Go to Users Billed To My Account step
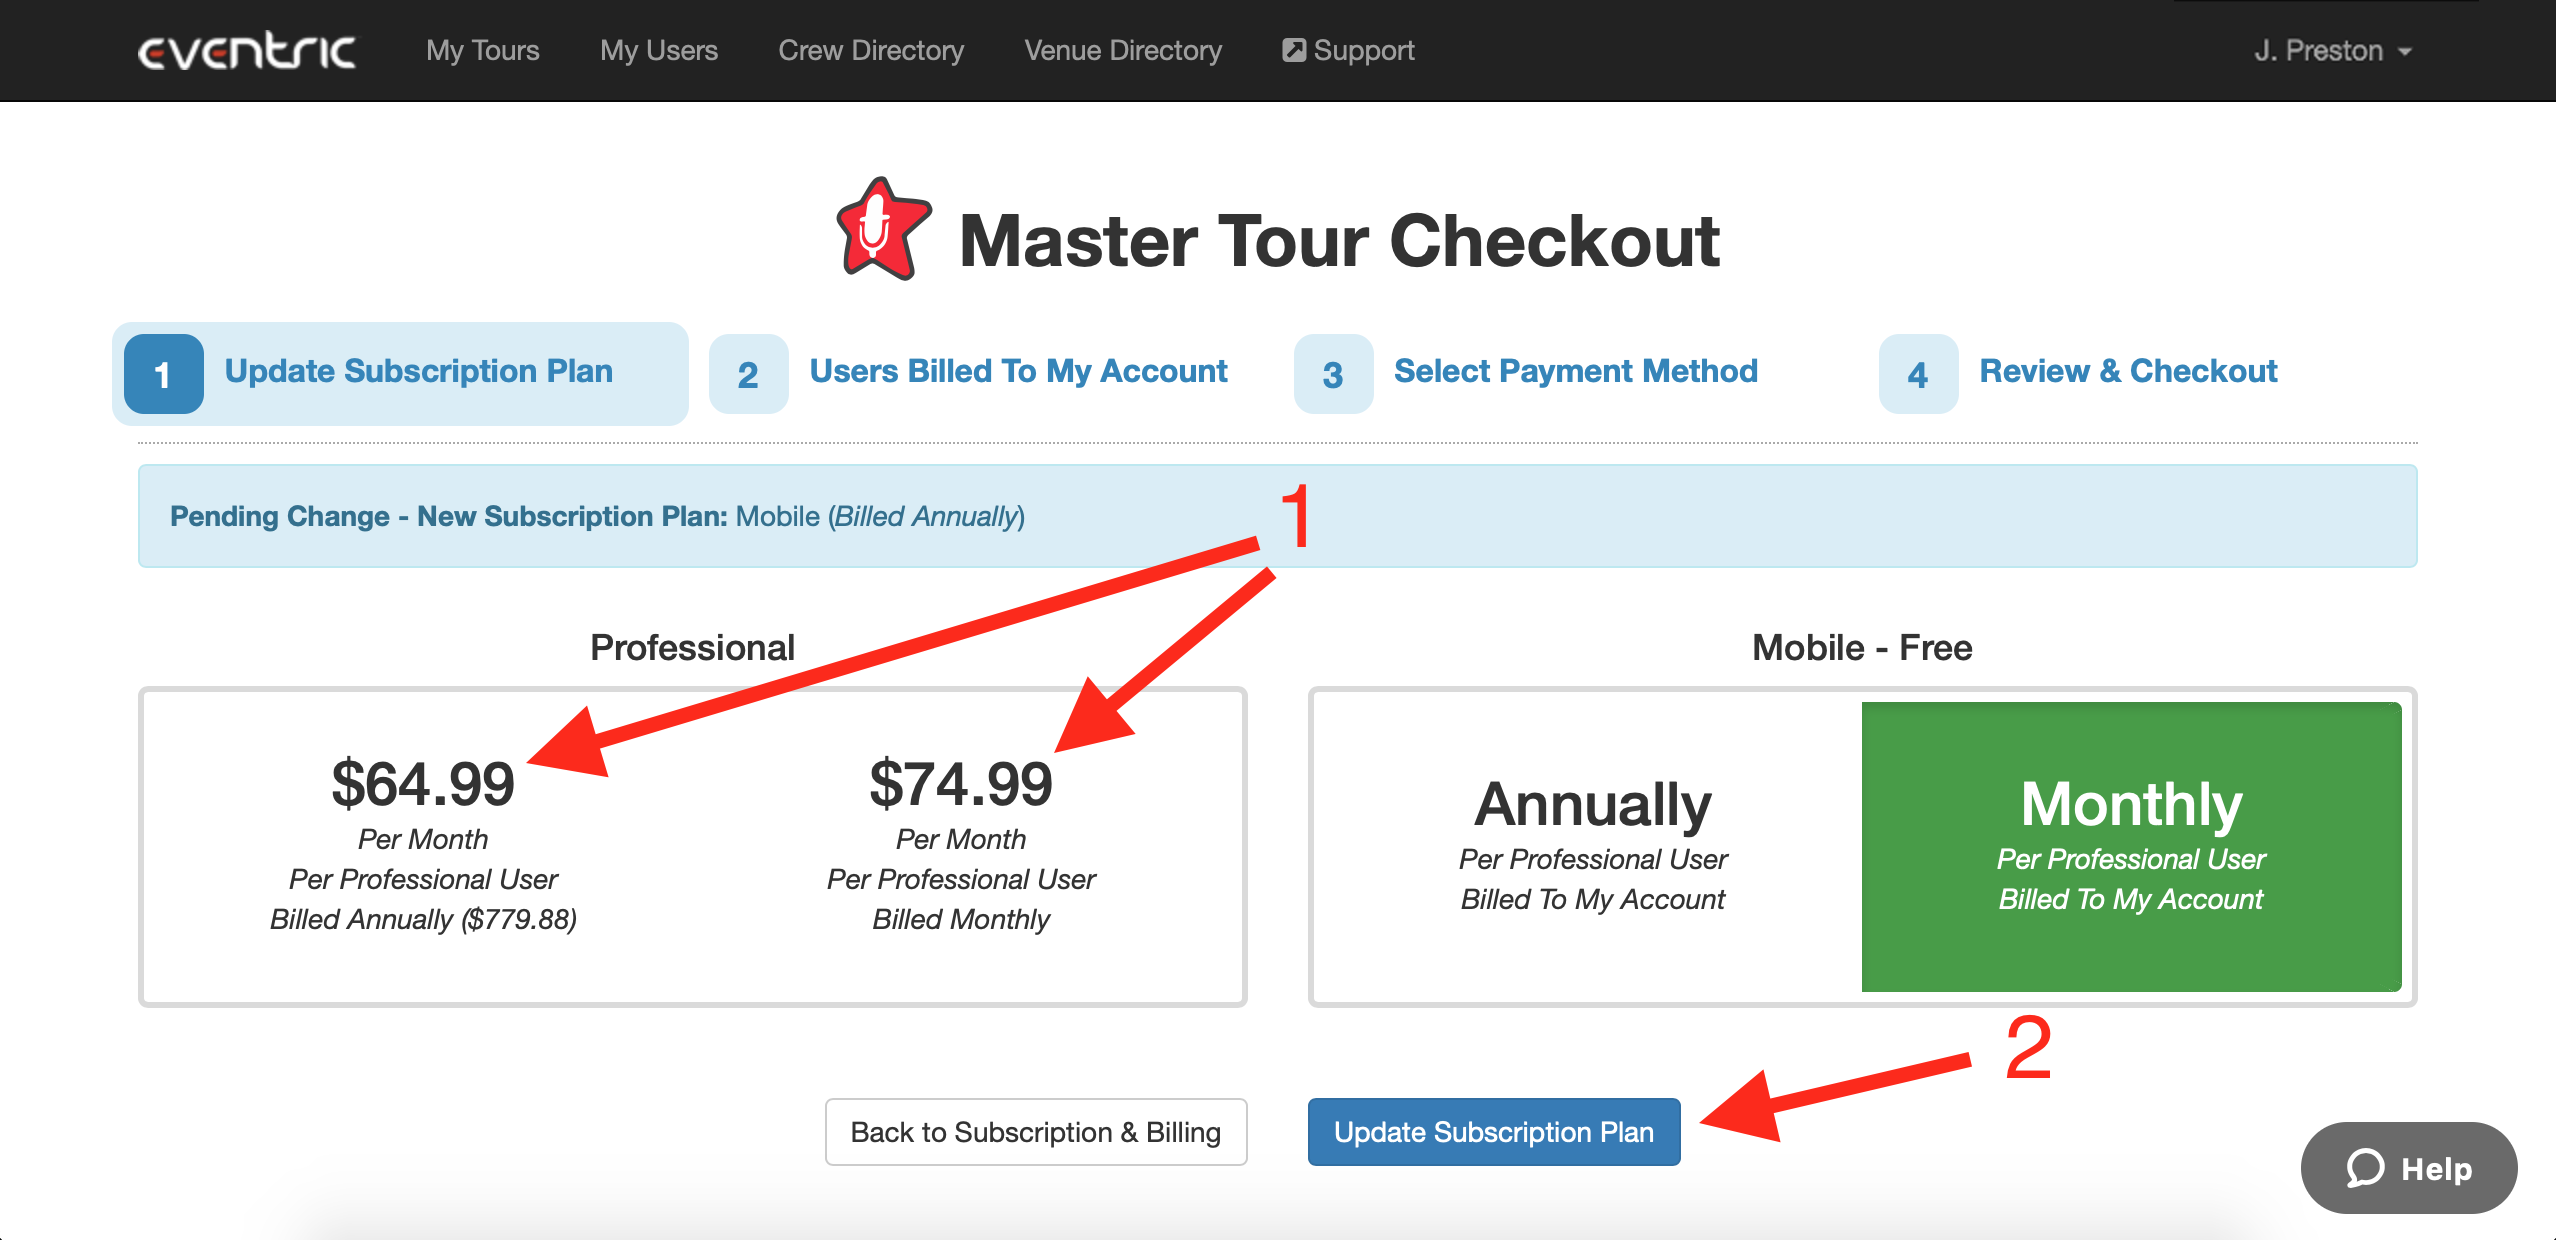Viewport: 2556px width, 1240px height. pos(1018,371)
